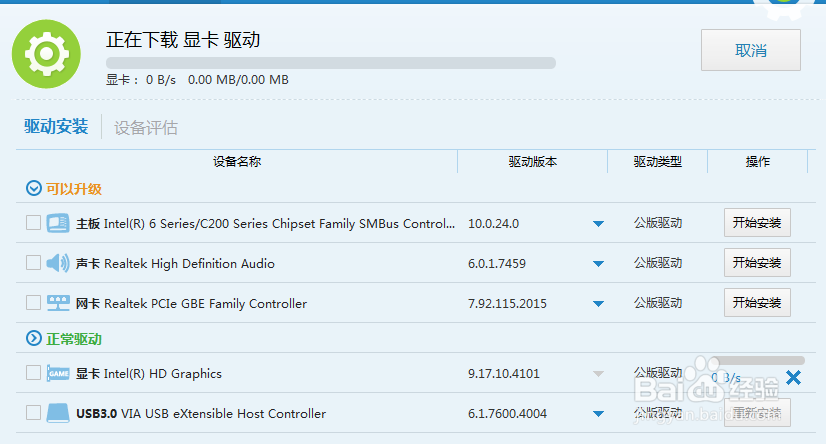The height and width of the screenshot is (444, 826).
Task: Start install for Realtek network driver
Action: coord(757,302)
